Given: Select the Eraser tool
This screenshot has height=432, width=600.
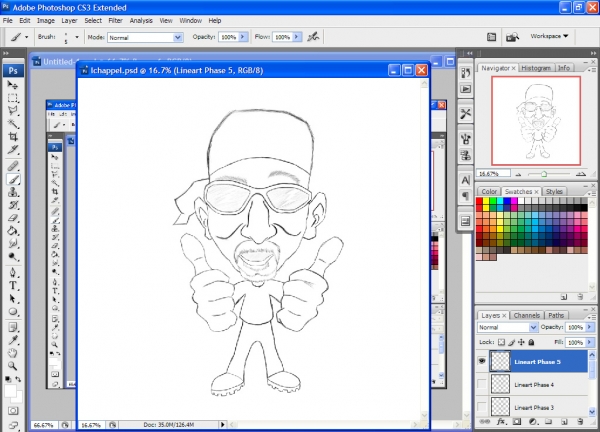Looking at the screenshot, I should pos(13,218).
